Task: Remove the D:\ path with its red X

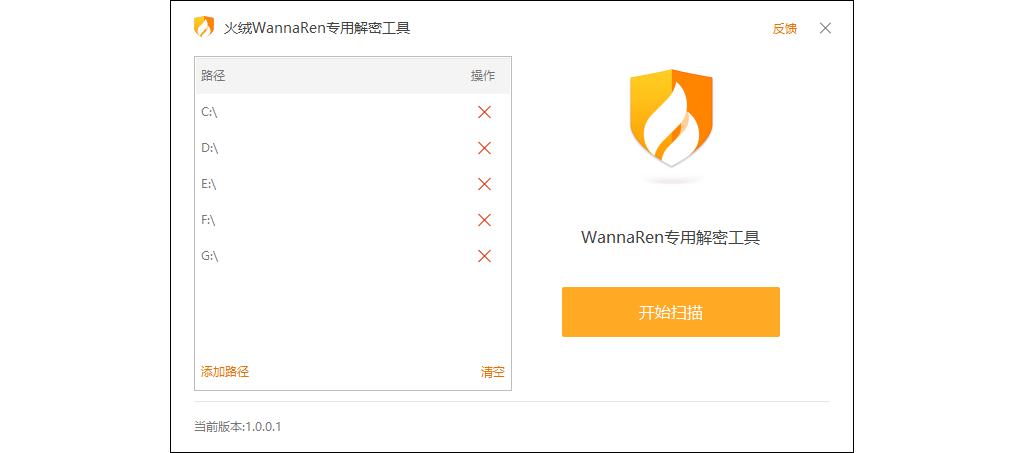Action: pyautogui.click(x=484, y=148)
